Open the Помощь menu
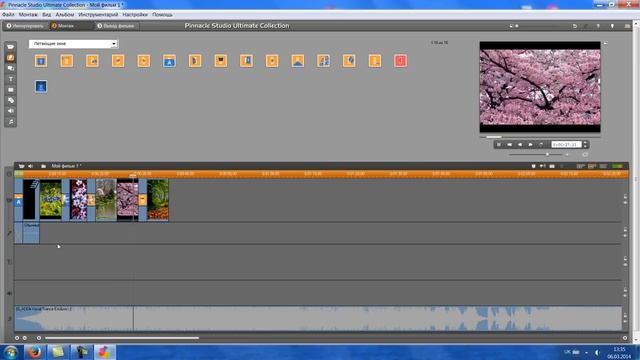Image resolution: width=640 pixels, height=360 pixels. point(162,15)
